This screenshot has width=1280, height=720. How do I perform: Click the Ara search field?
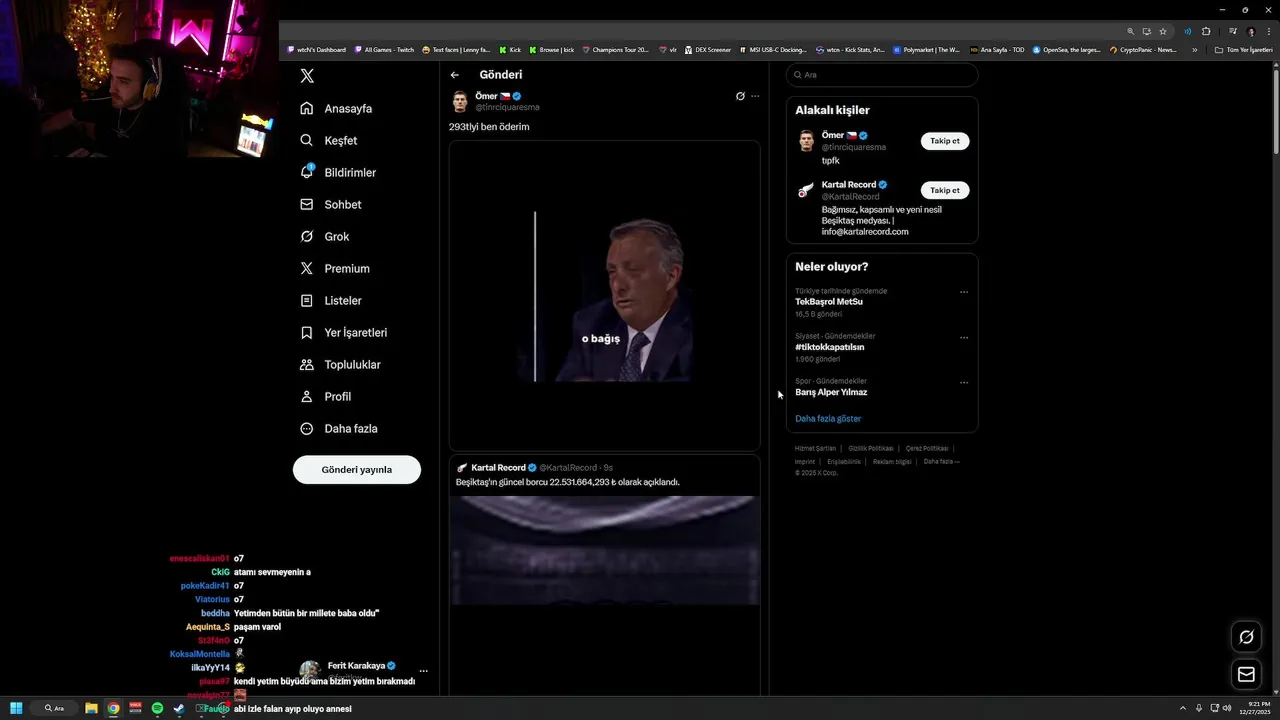coord(882,75)
